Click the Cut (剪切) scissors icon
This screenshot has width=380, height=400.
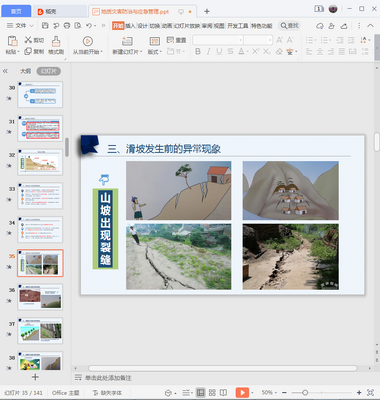[x=28, y=40]
